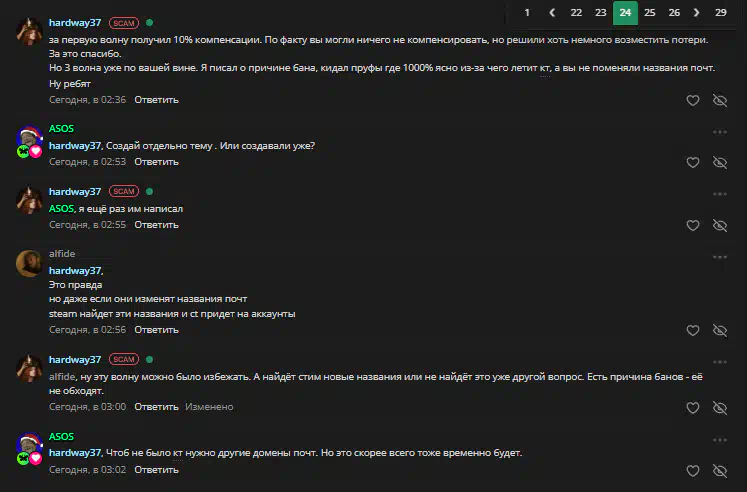The width and height of the screenshot is (747, 492).
Task: Open alfide's profile avatar
Action: pyautogui.click(x=30, y=263)
